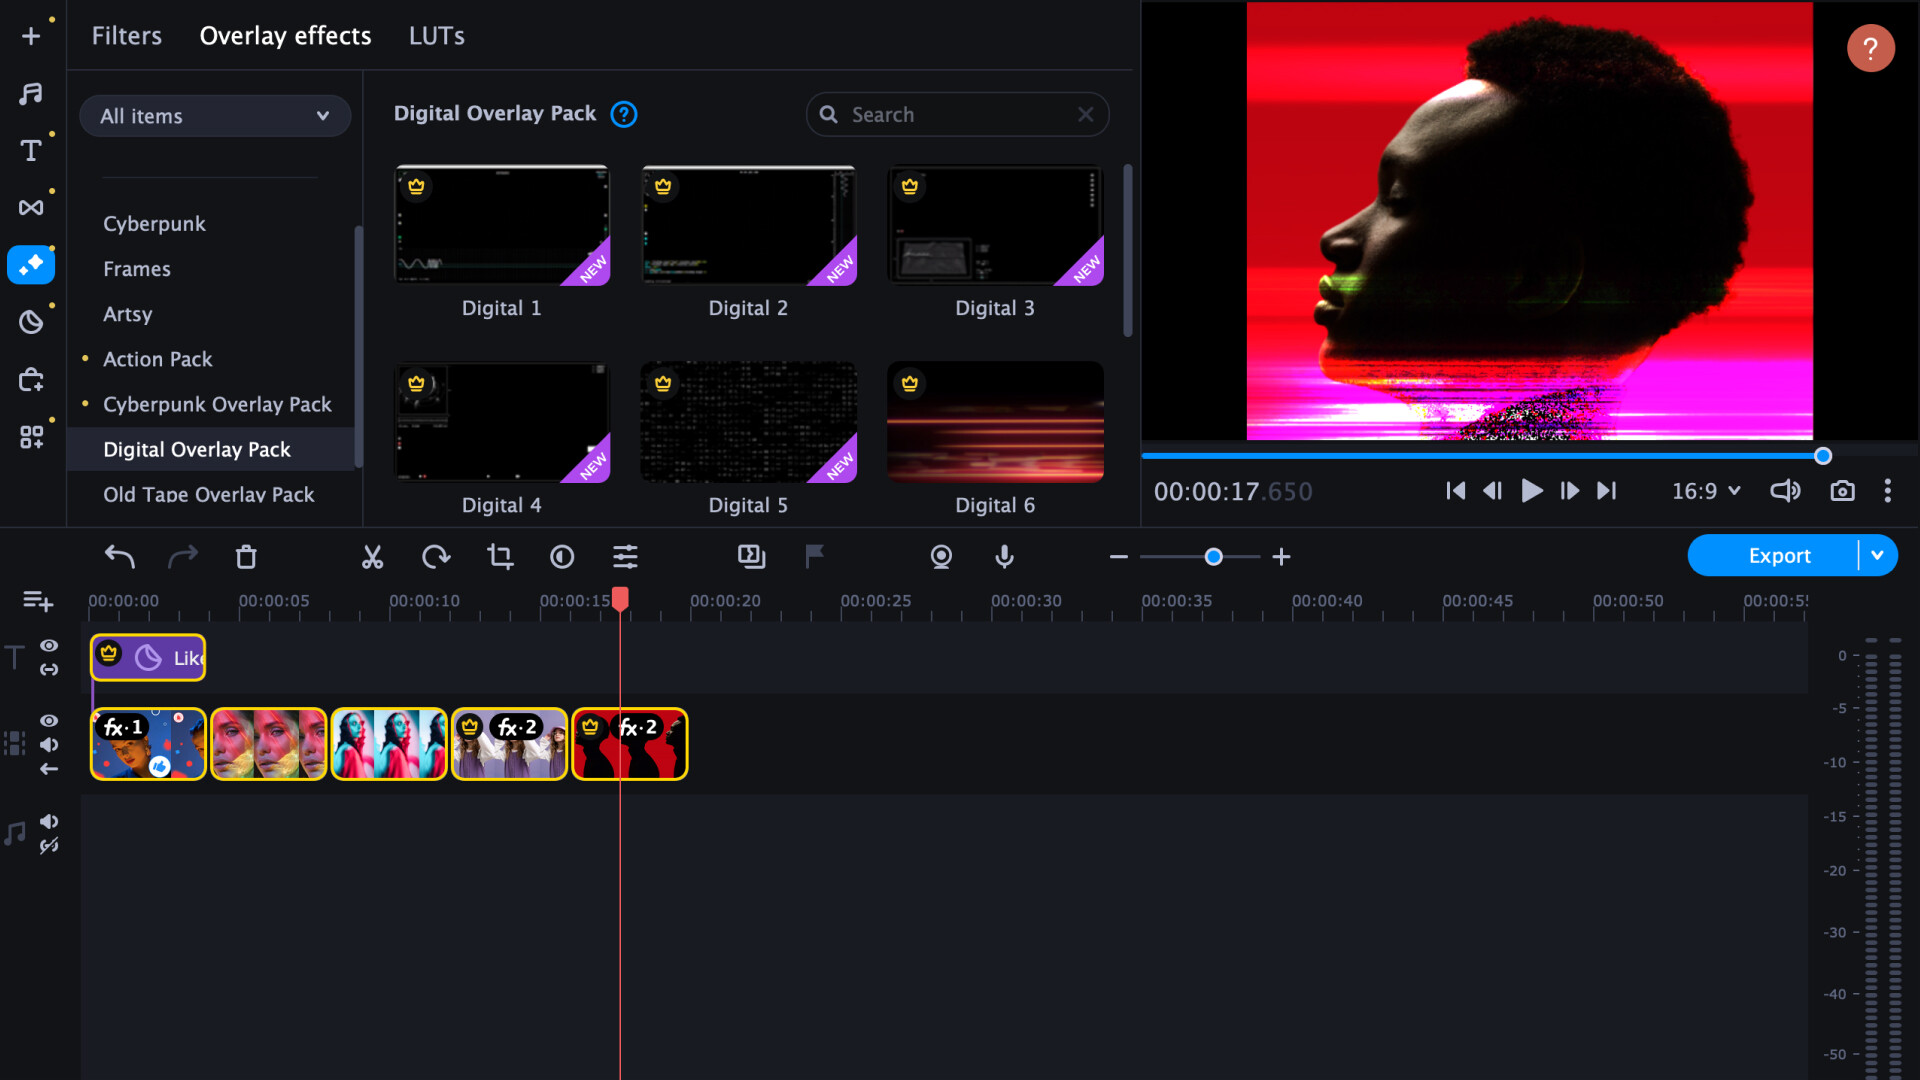This screenshot has width=1920, height=1080.
Task: Select the LUTs tab
Action: coord(435,36)
